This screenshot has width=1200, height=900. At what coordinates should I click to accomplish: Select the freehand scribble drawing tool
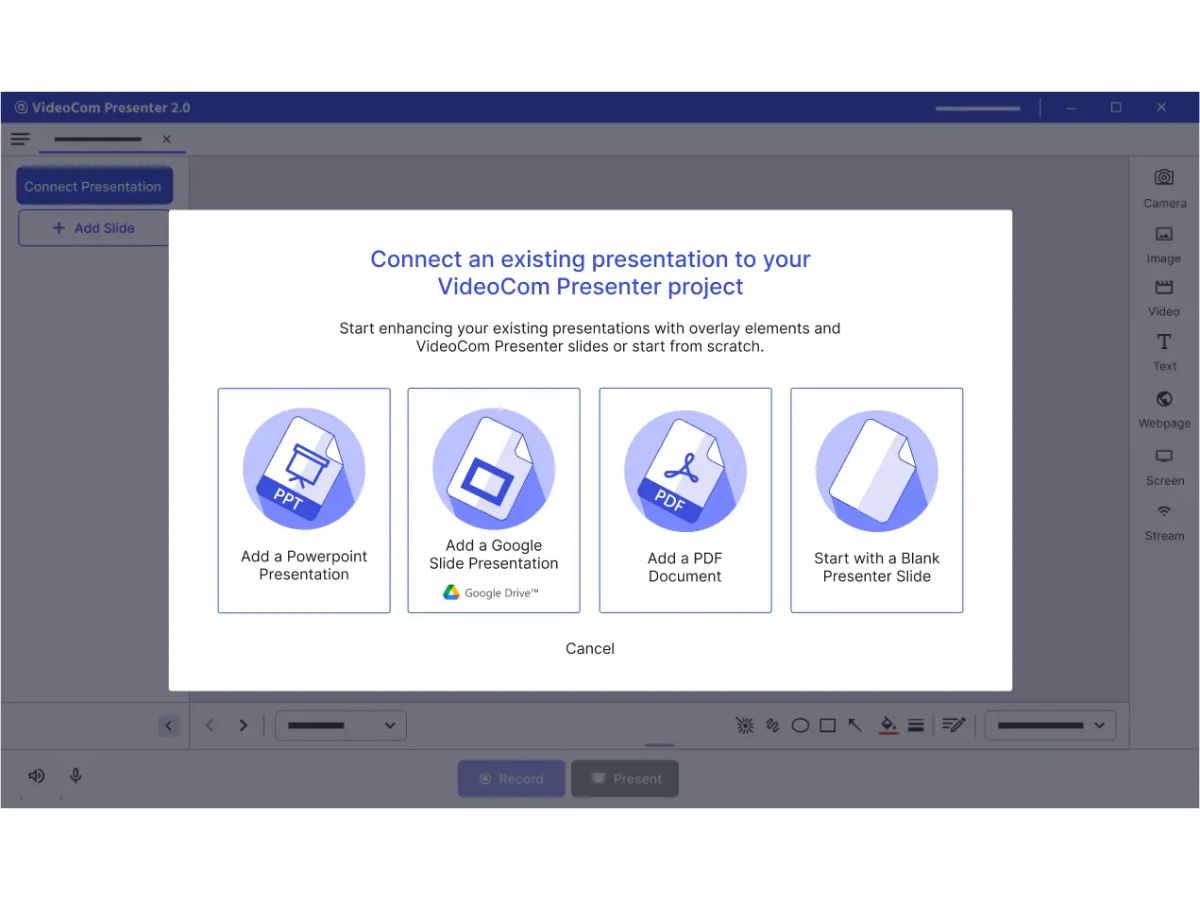pyautogui.click(x=772, y=726)
